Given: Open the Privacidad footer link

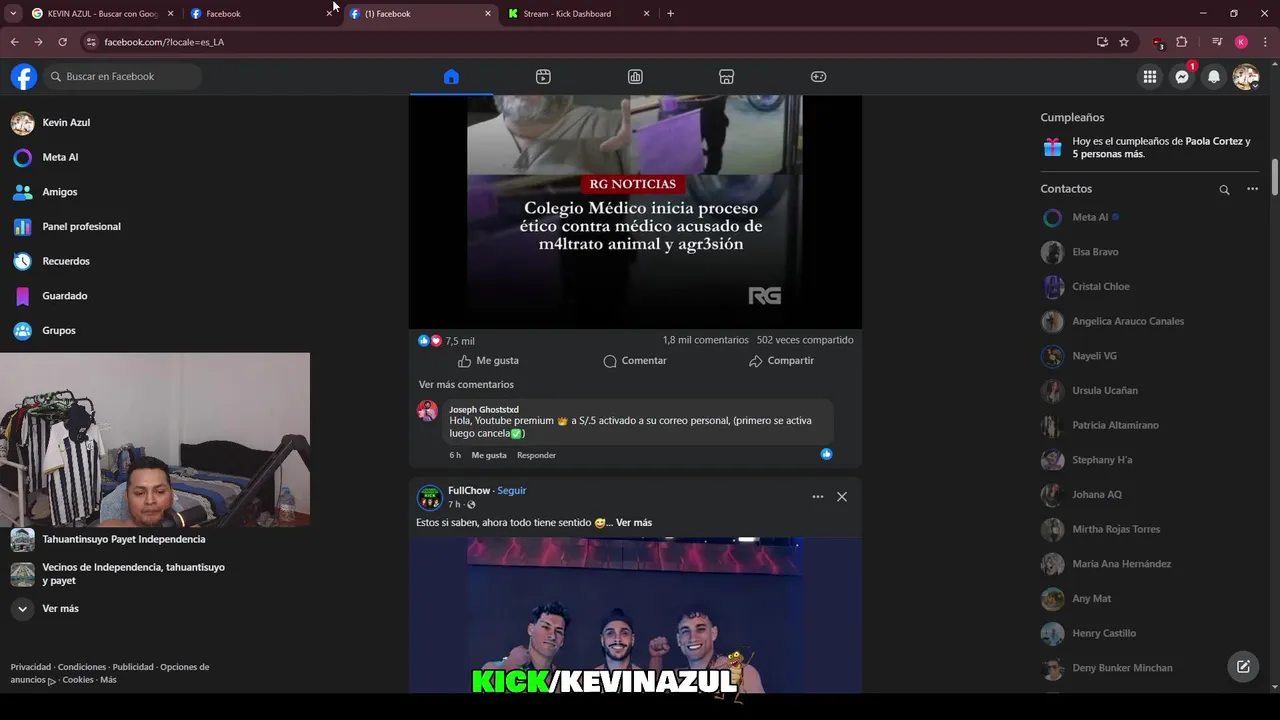Looking at the screenshot, I should pos(31,667).
